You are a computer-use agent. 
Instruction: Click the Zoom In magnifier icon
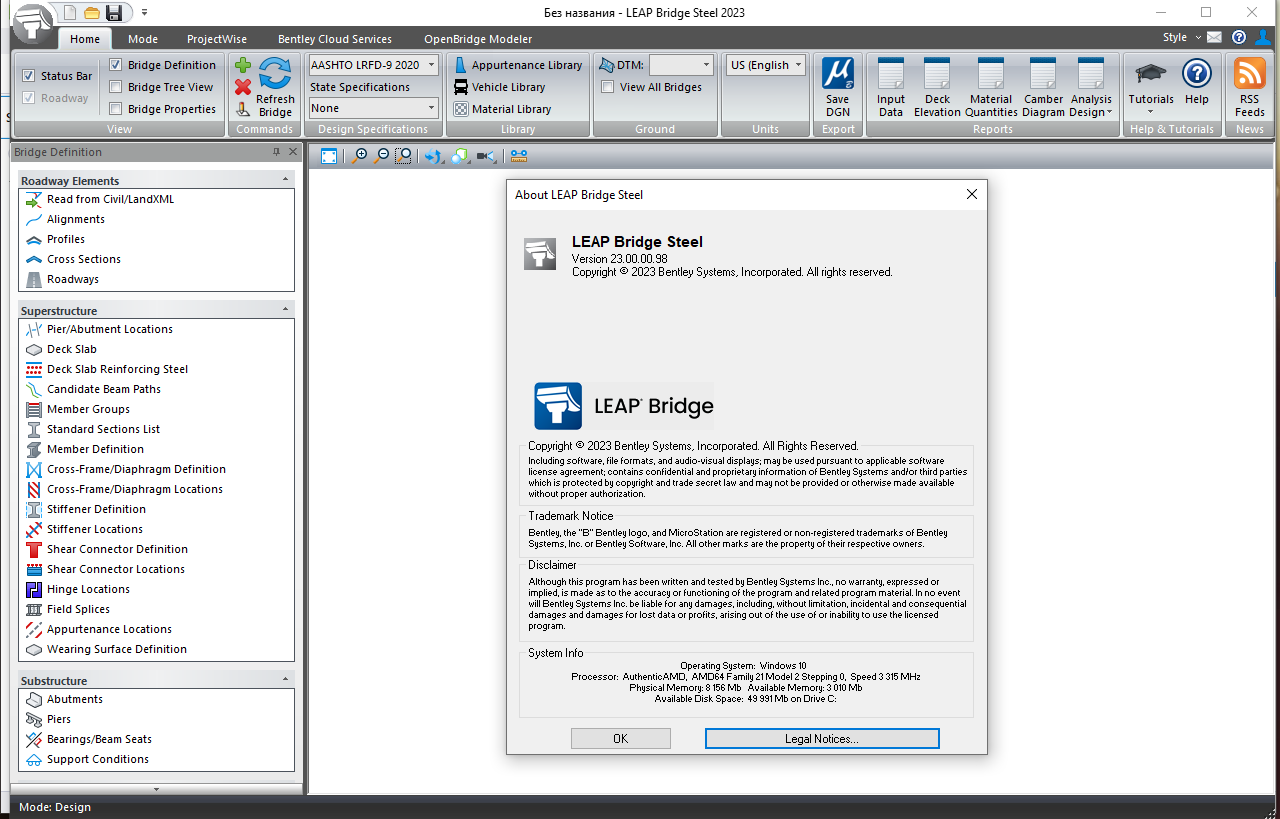[359, 156]
